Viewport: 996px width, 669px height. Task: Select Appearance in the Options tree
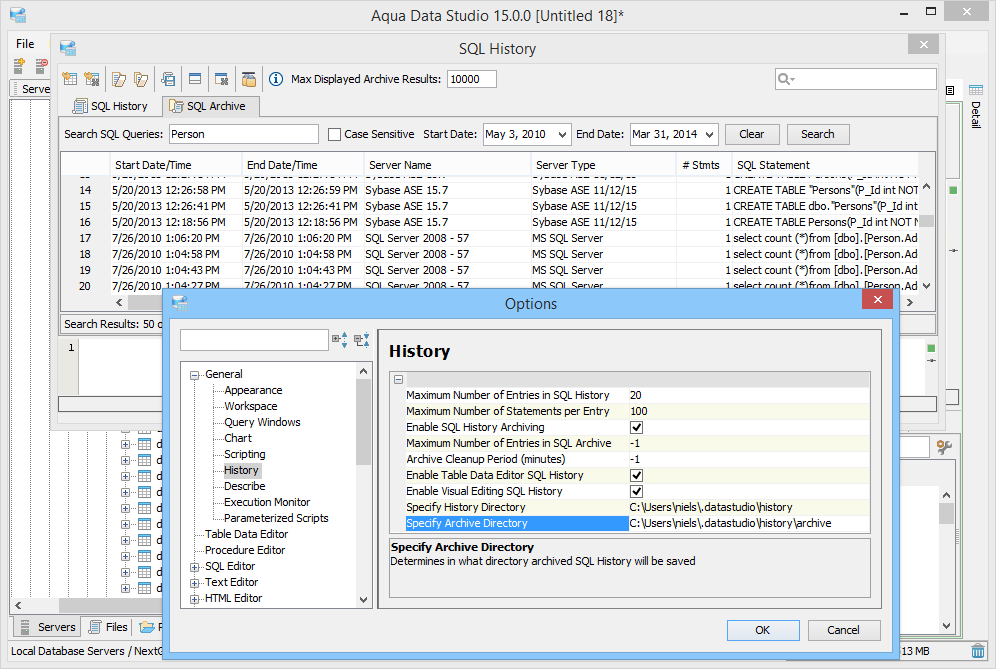pyautogui.click(x=253, y=390)
